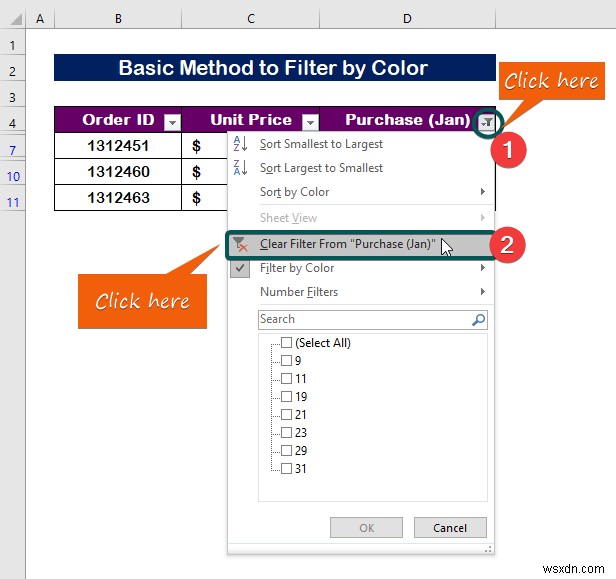Click the search magnifier icon
This screenshot has width=616, height=579.
coord(478,320)
